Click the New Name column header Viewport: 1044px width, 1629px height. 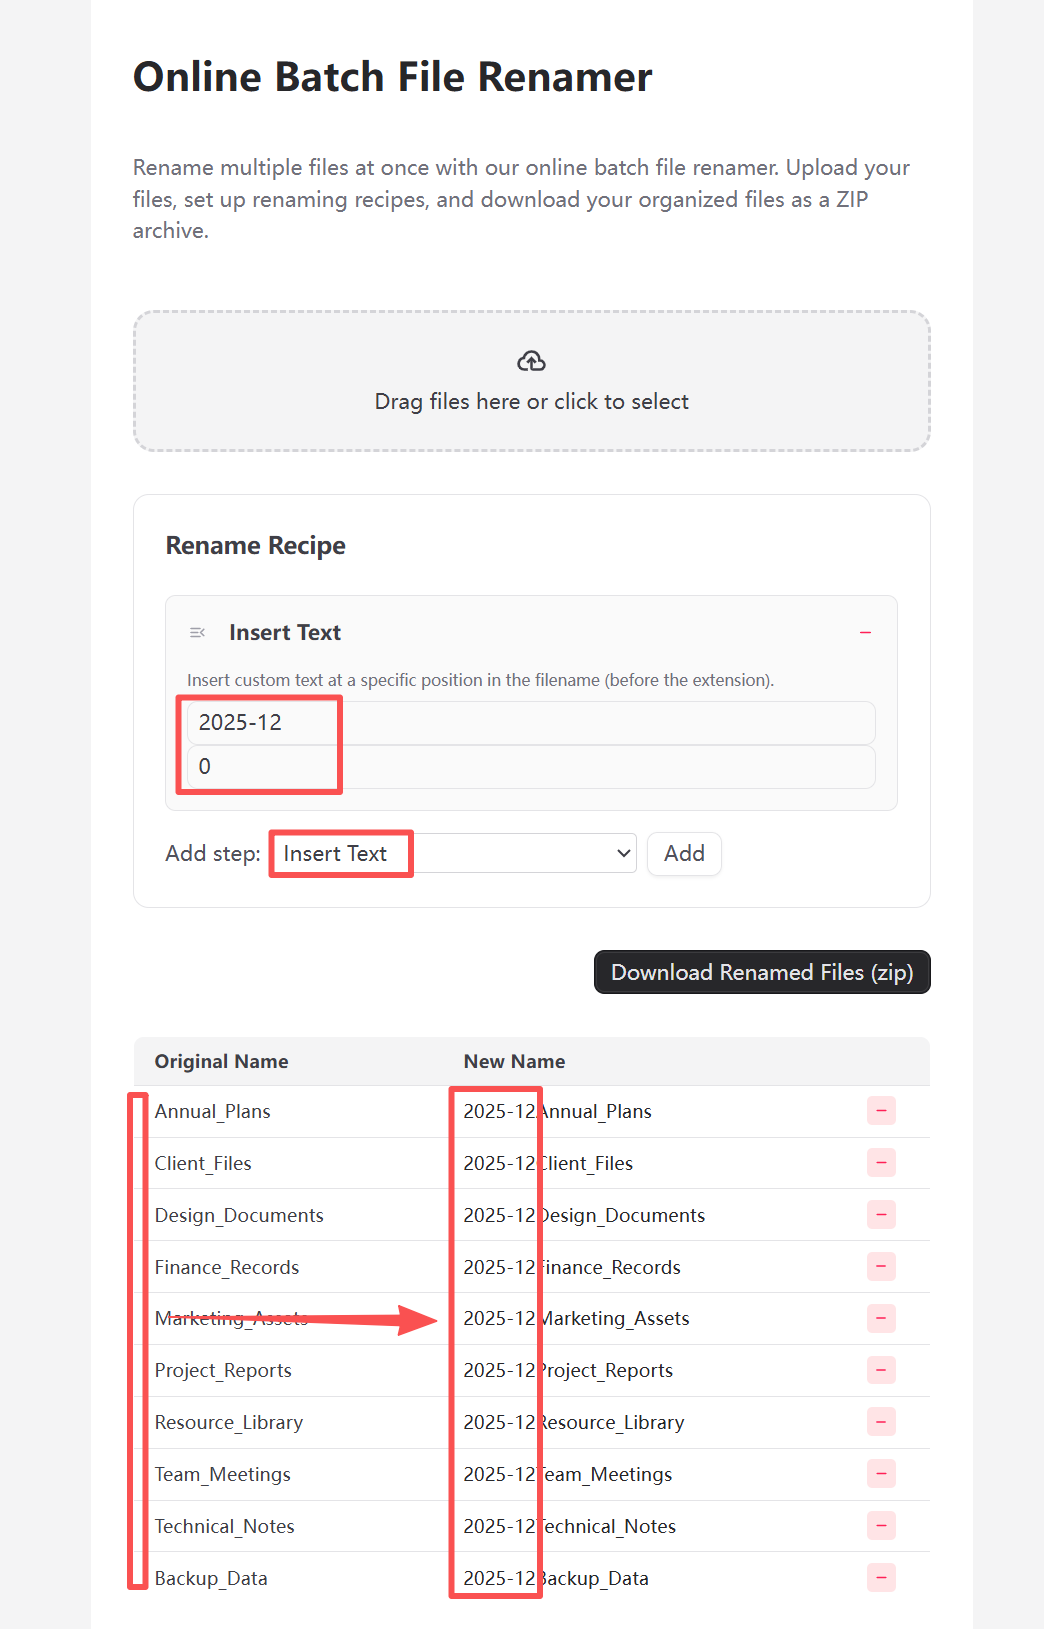click(x=514, y=1062)
